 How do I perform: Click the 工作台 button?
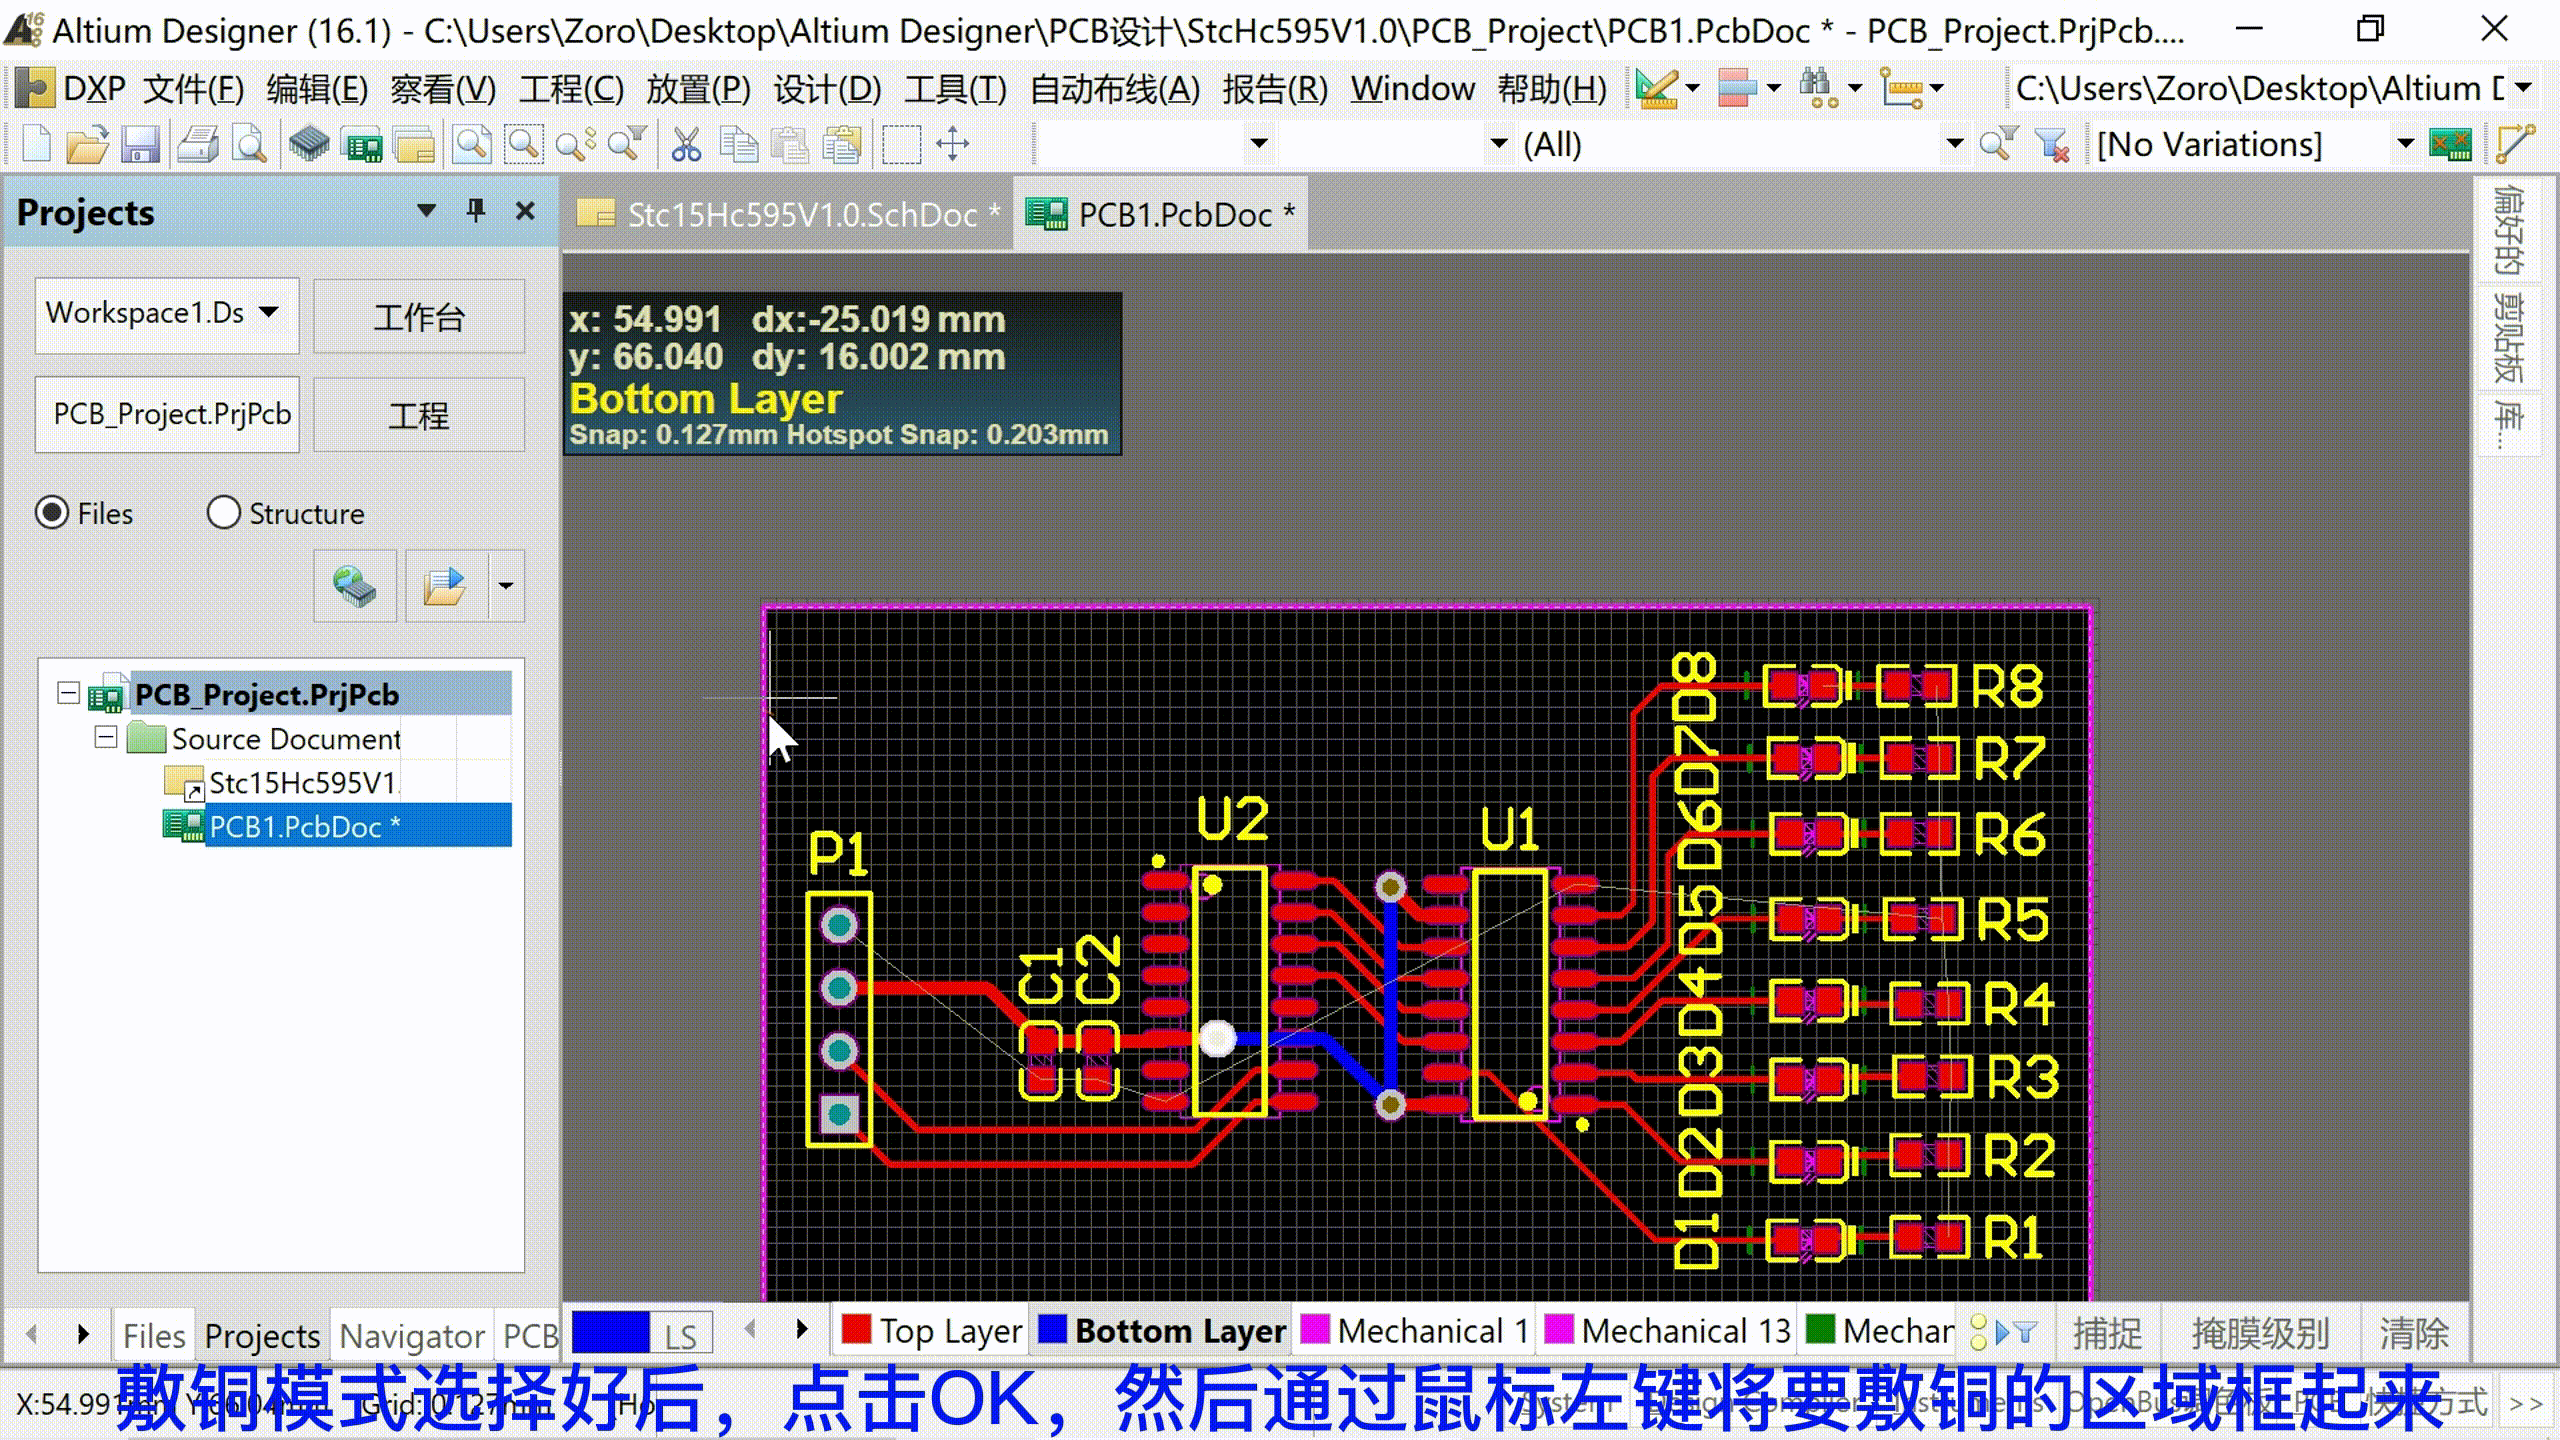point(418,317)
